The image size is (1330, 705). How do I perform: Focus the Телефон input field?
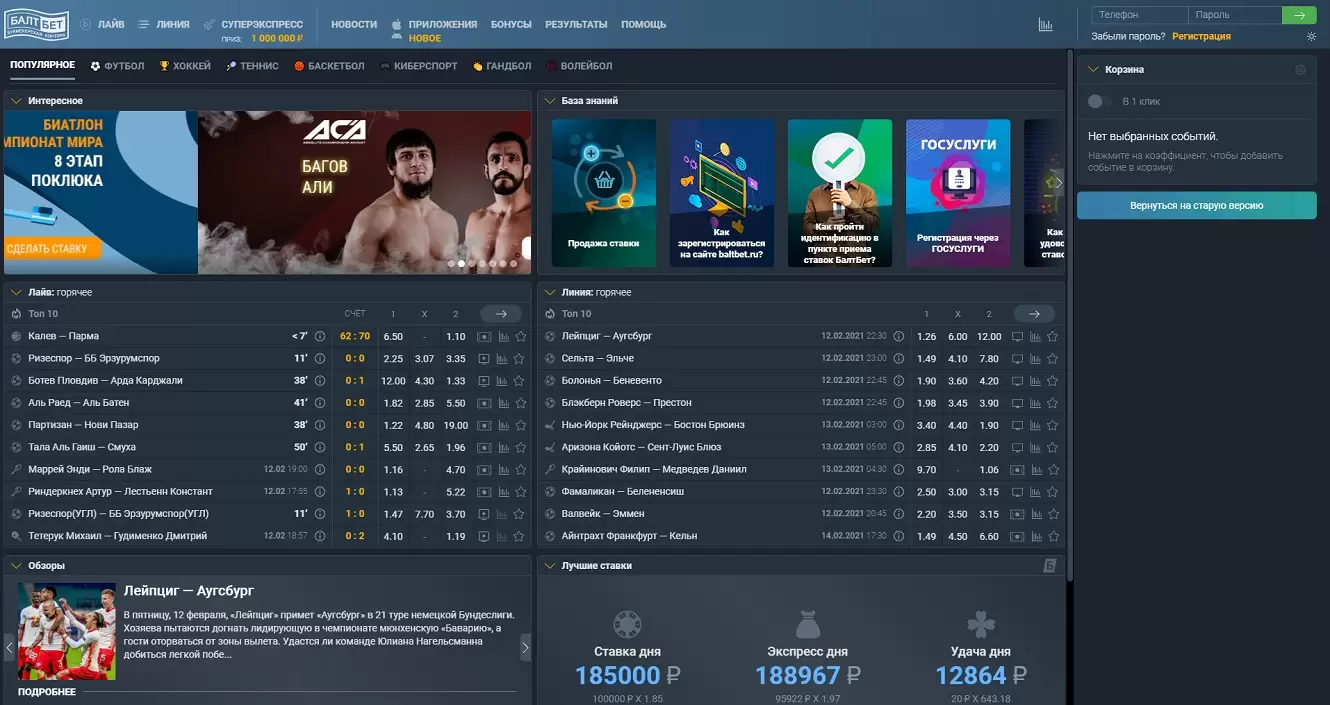(x=1139, y=16)
